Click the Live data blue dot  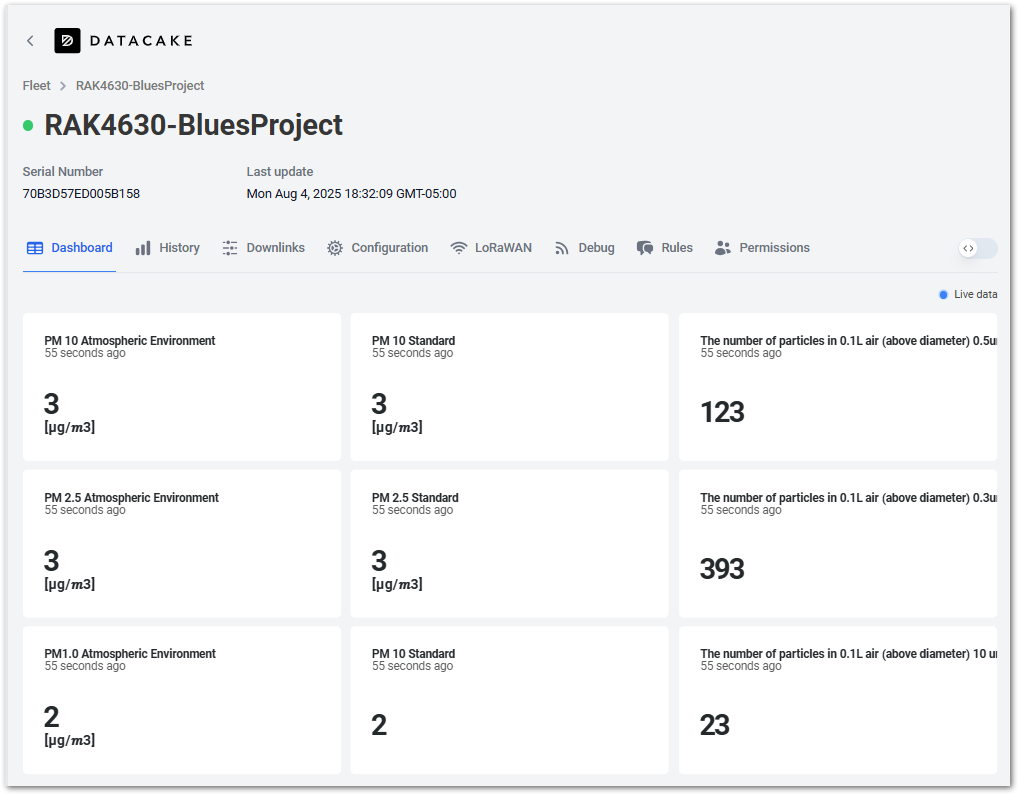pos(942,294)
